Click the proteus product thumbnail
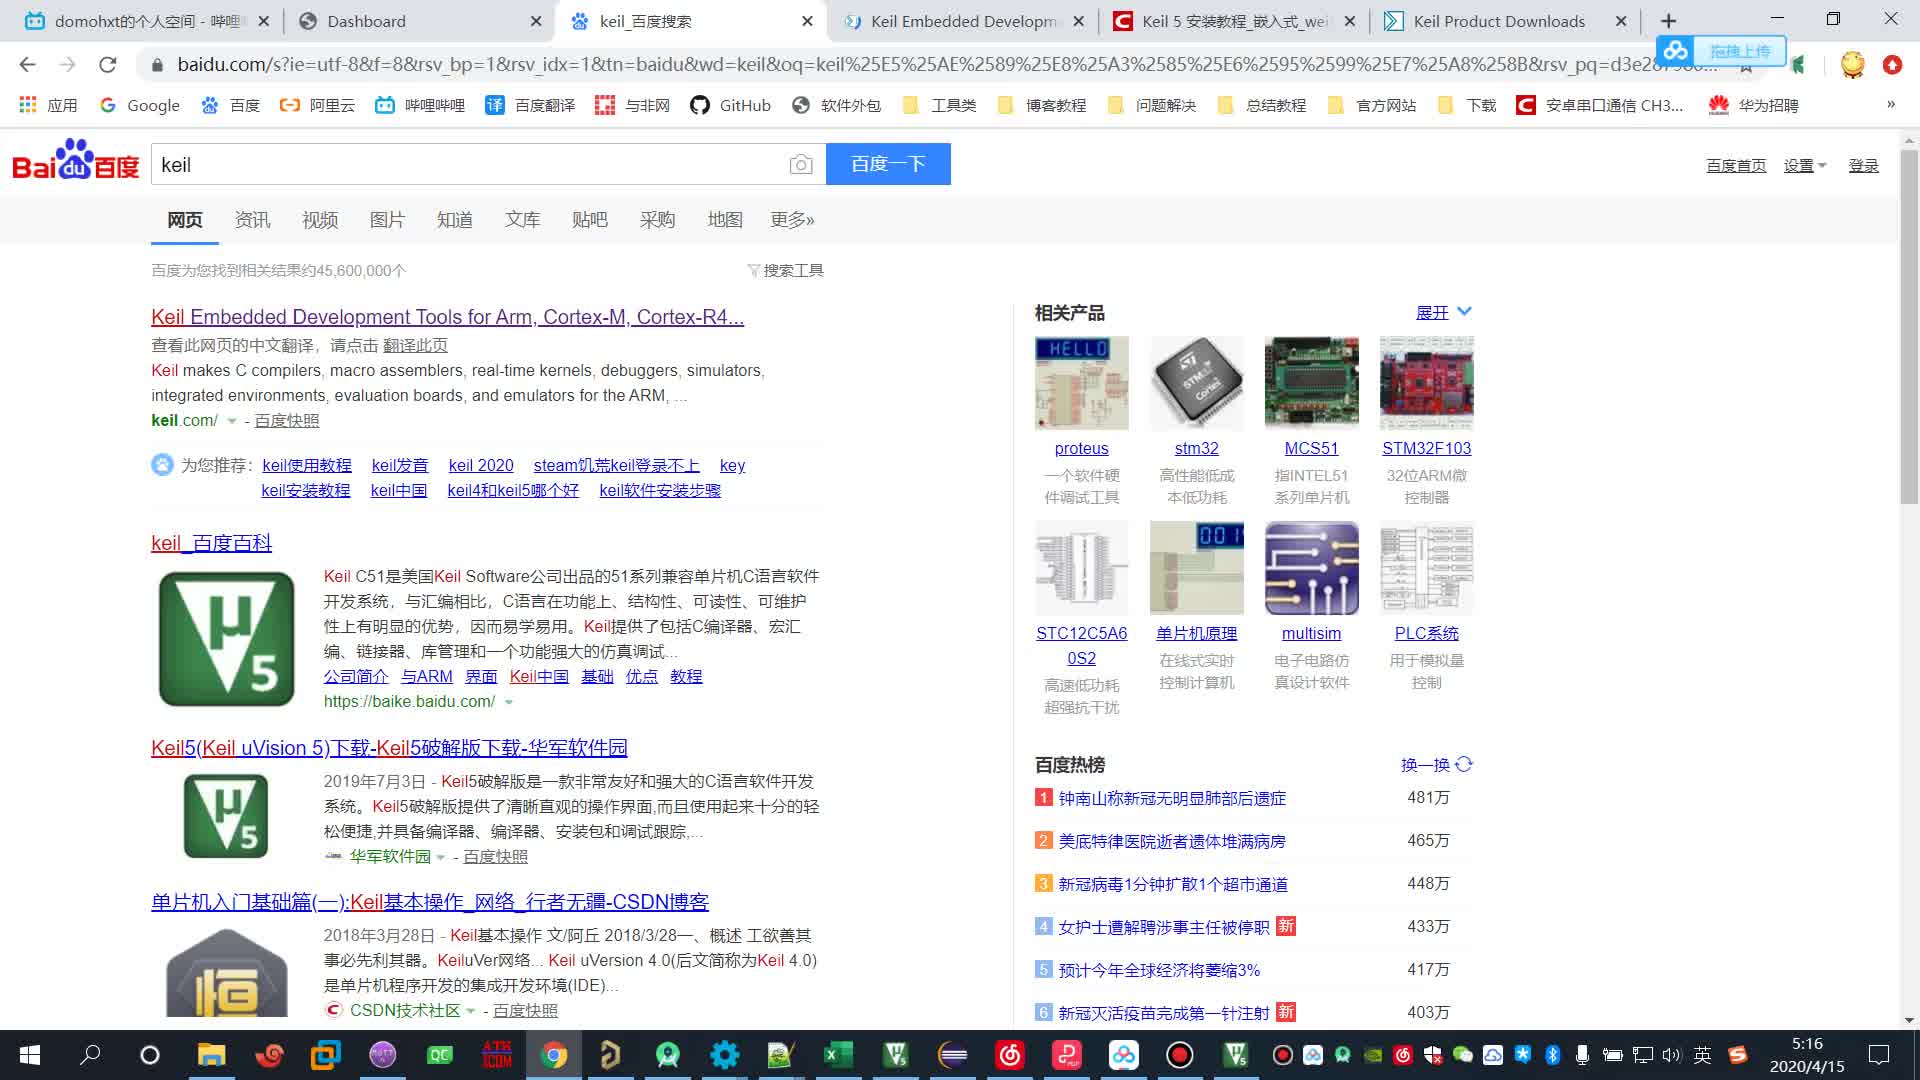The width and height of the screenshot is (1920, 1080). (x=1081, y=383)
